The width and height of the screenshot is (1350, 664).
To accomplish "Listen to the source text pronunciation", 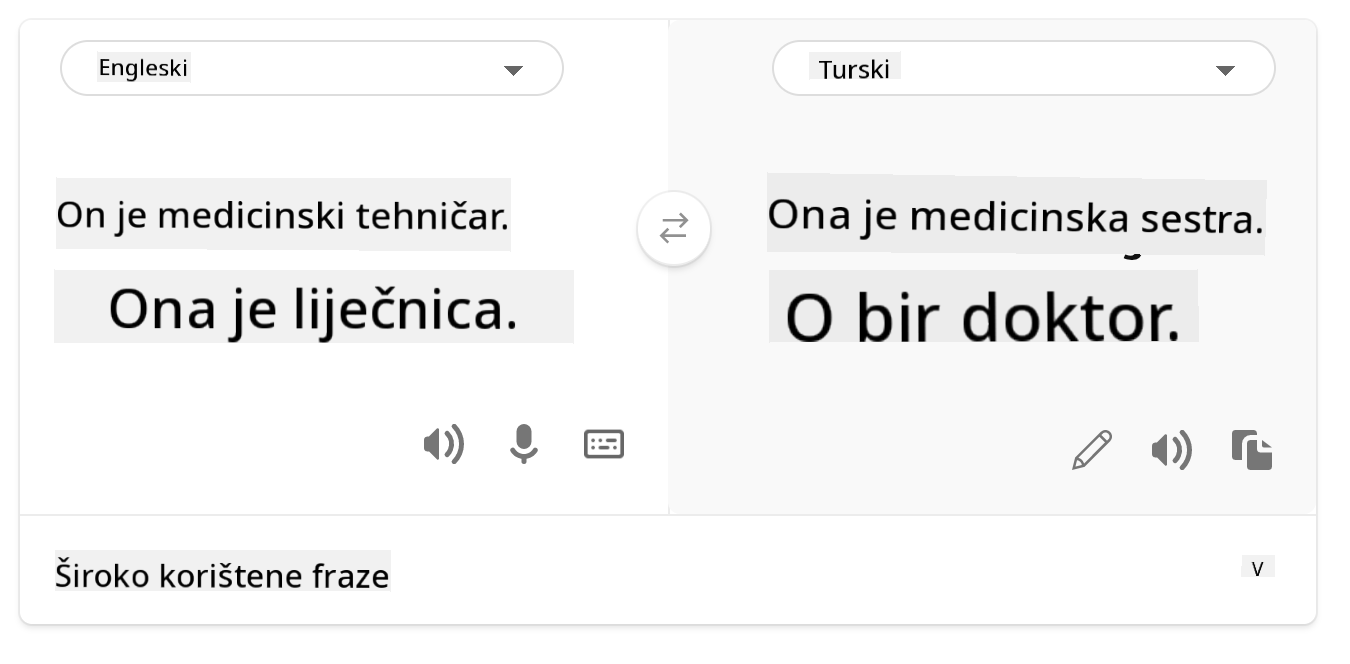I will tap(443, 444).
